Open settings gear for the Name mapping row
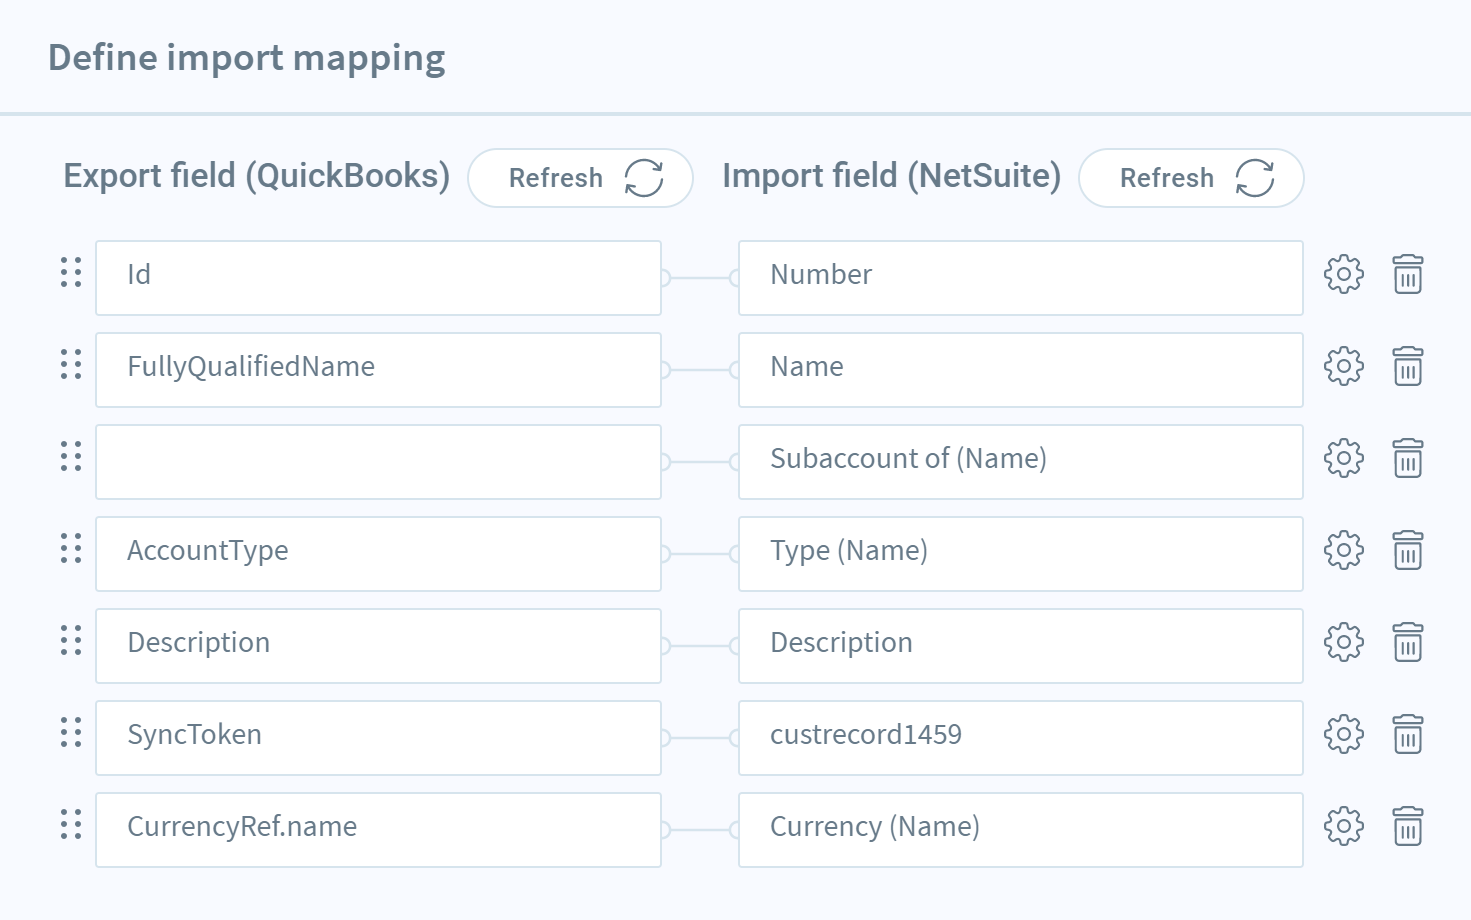Viewport: 1471px width, 920px height. [1343, 366]
